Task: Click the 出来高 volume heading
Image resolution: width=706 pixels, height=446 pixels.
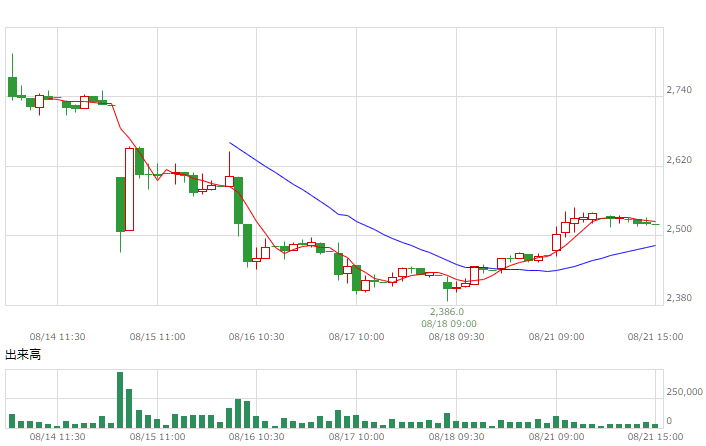Action: click(23, 355)
